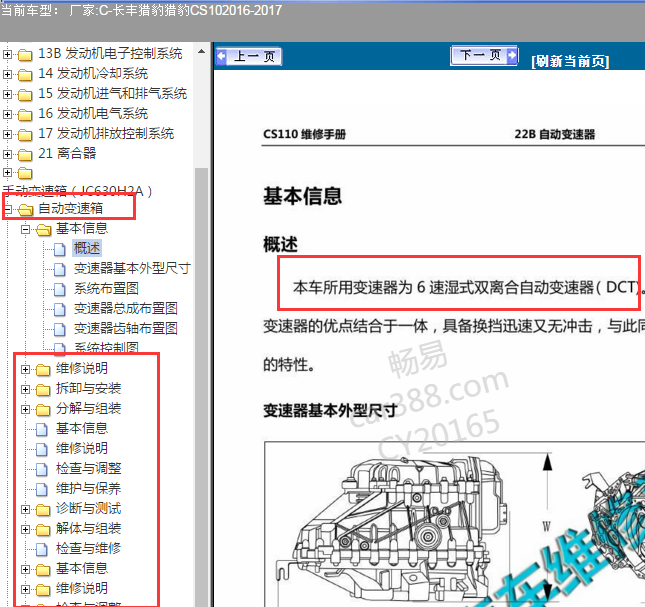Click the tree panel vertical scrollbar thumb
Image resolution: width=645 pixels, height=607 pixels.
click(201, 387)
